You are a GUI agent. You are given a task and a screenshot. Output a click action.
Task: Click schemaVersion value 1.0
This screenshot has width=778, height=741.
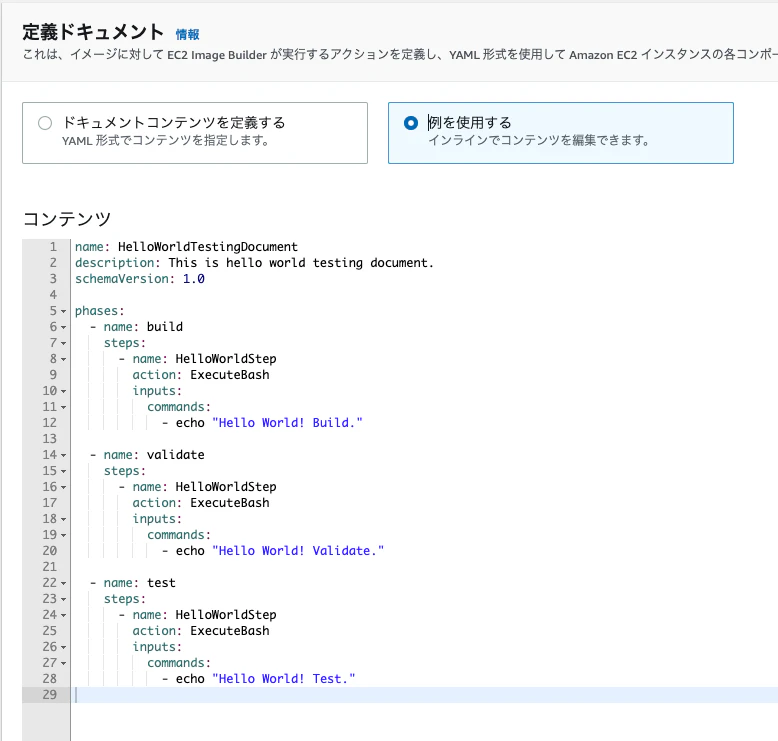194,278
